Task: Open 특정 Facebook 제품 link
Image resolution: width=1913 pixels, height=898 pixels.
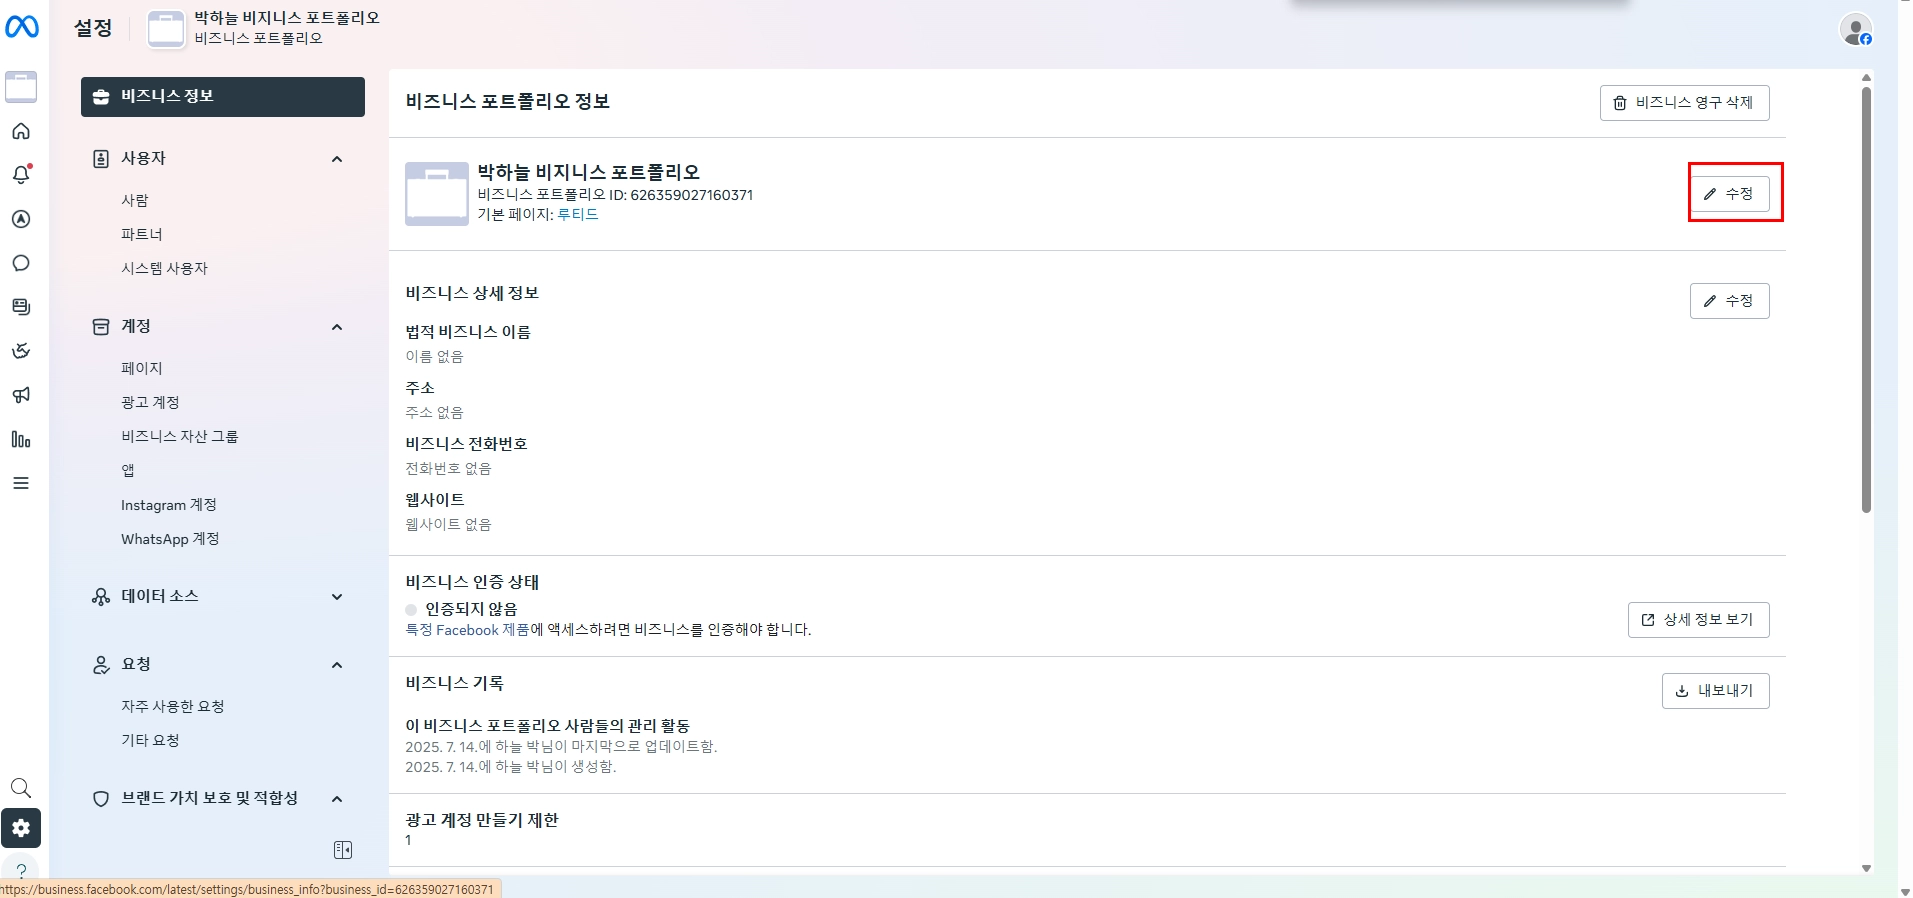Action: click(x=467, y=630)
